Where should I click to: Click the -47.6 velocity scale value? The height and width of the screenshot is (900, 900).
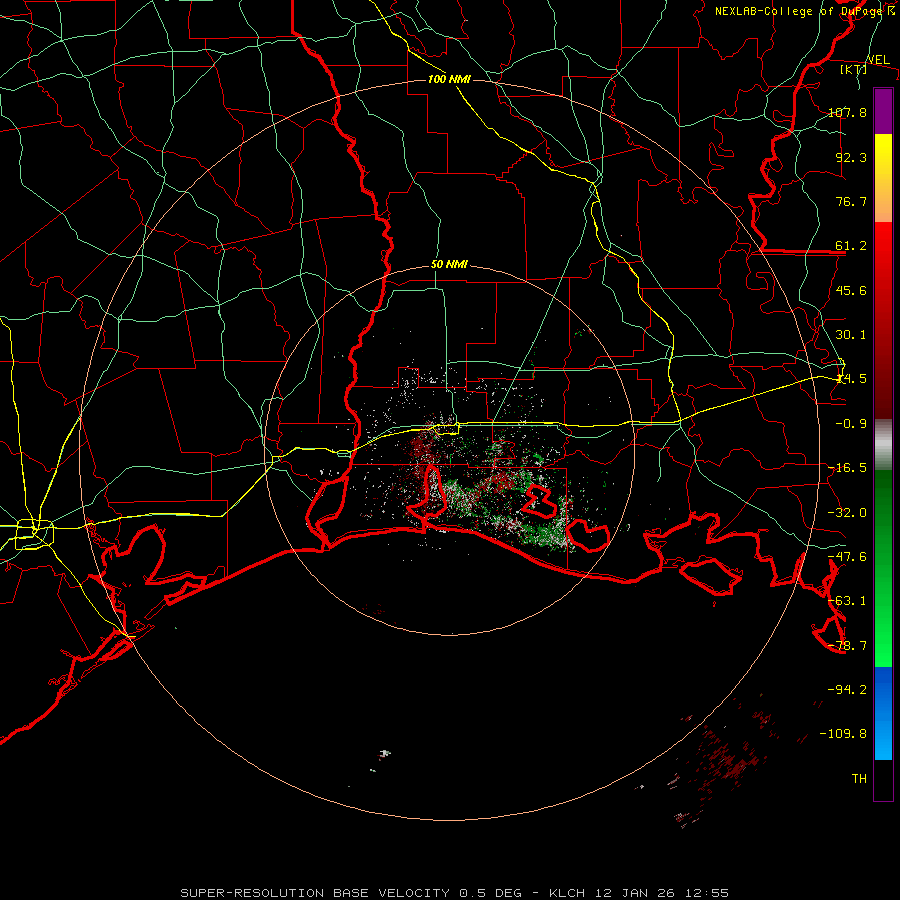[847, 557]
